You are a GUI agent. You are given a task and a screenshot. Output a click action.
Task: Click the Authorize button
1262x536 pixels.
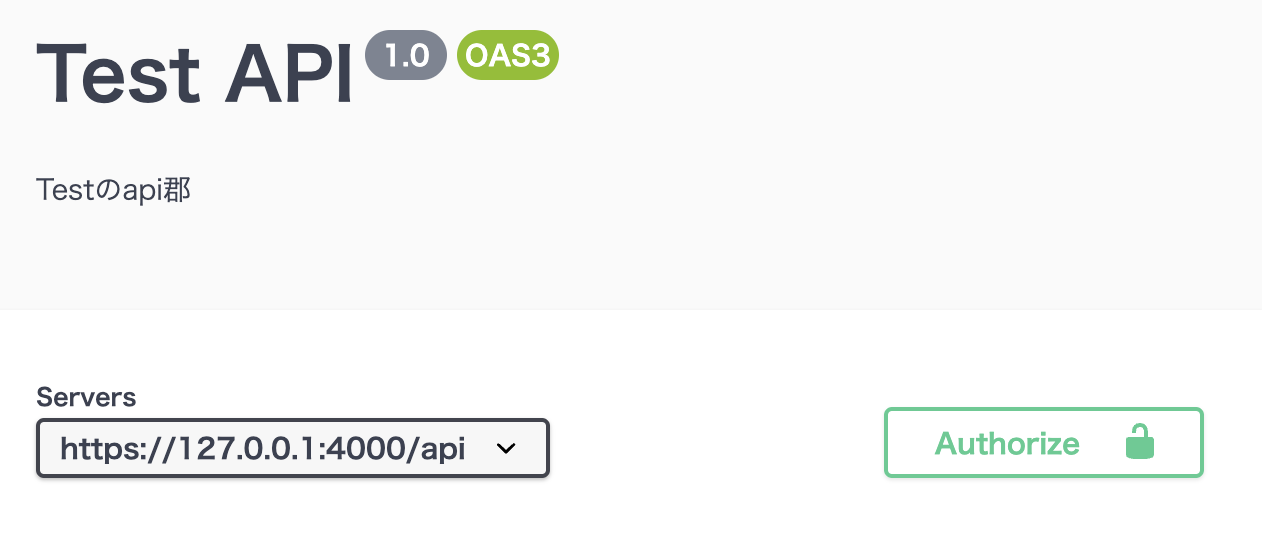pos(1043,442)
